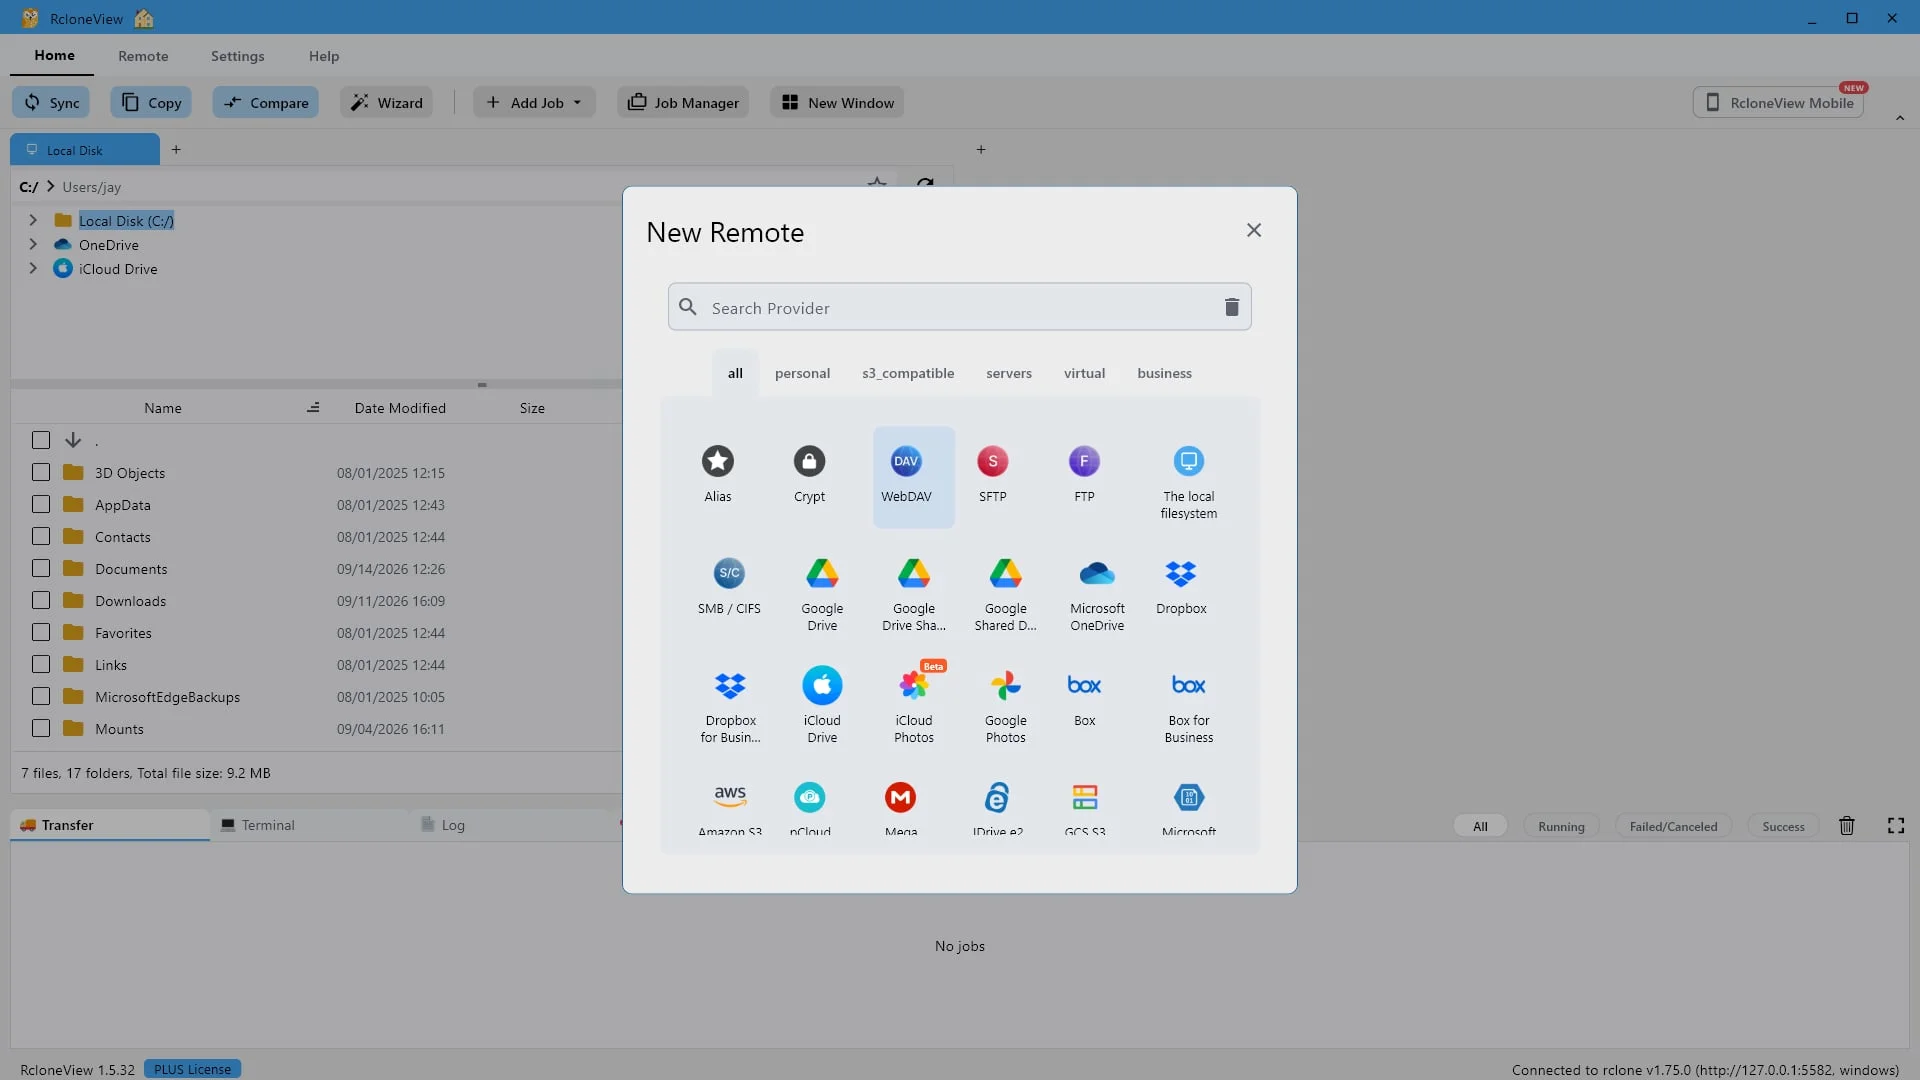Expand the iCloud Drive tree node
This screenshot has height=1080, width=1920.
pyautogui.click(x=33, y=268)
